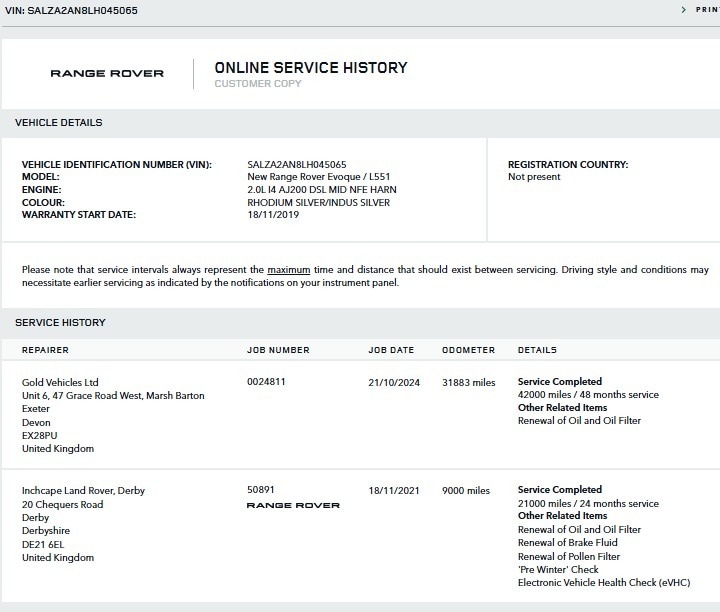Click job number 50891

(260, 491)
